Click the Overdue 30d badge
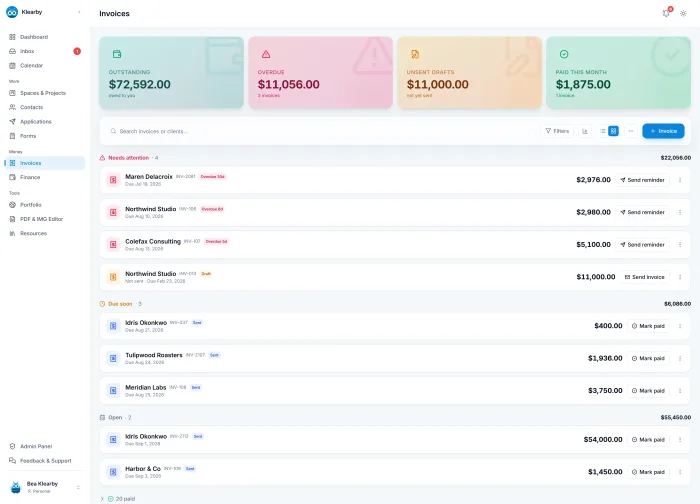The image size is (700, 504). [212, 177]
